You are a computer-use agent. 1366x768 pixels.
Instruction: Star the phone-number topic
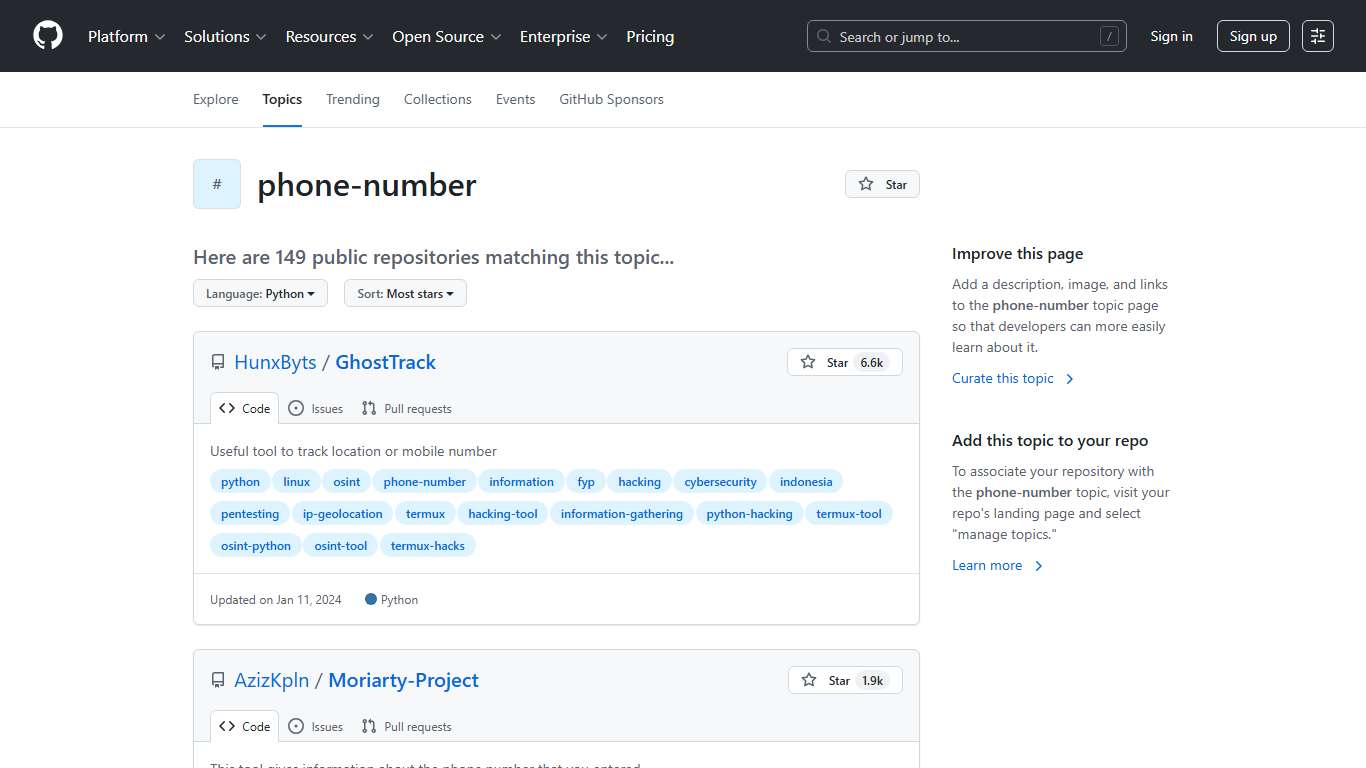[881, 184]
